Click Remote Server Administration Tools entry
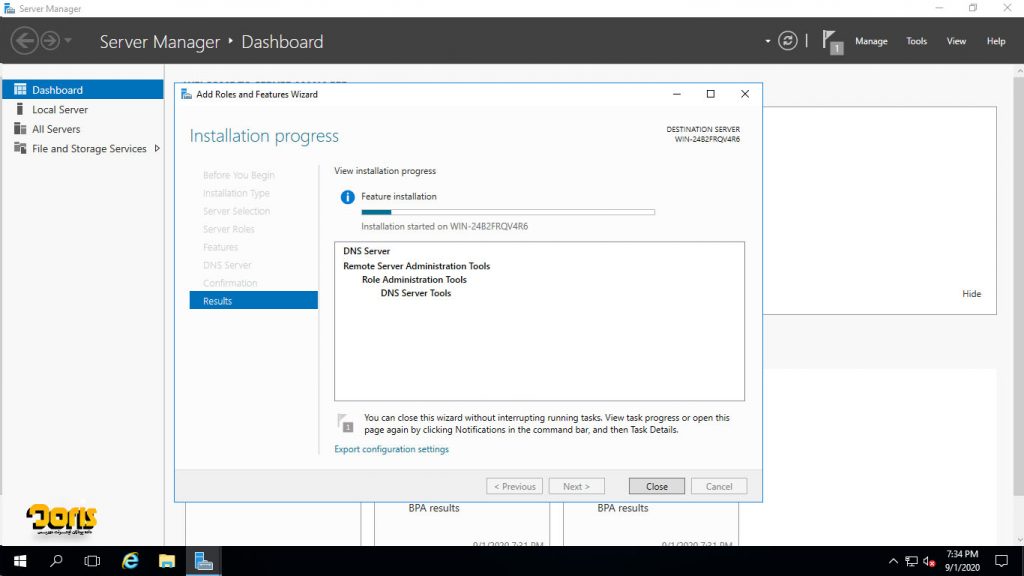 tap(417, 266)
